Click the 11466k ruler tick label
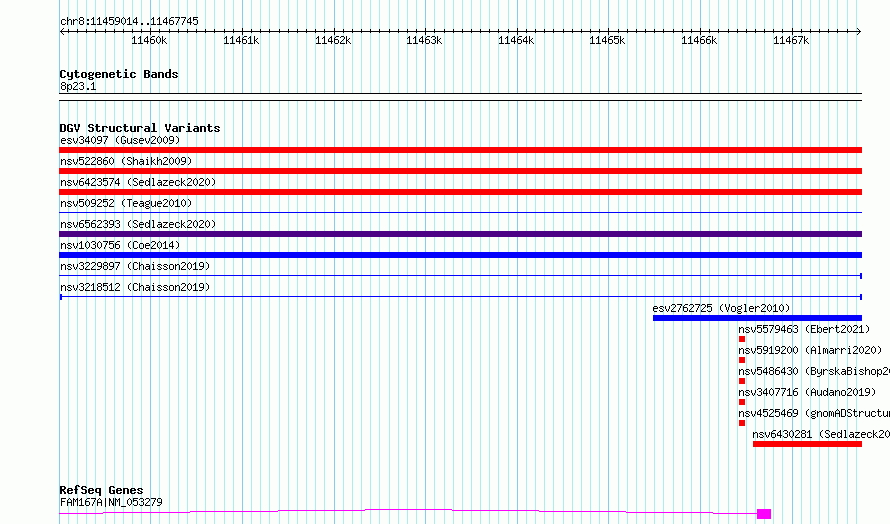 [699, 40]
